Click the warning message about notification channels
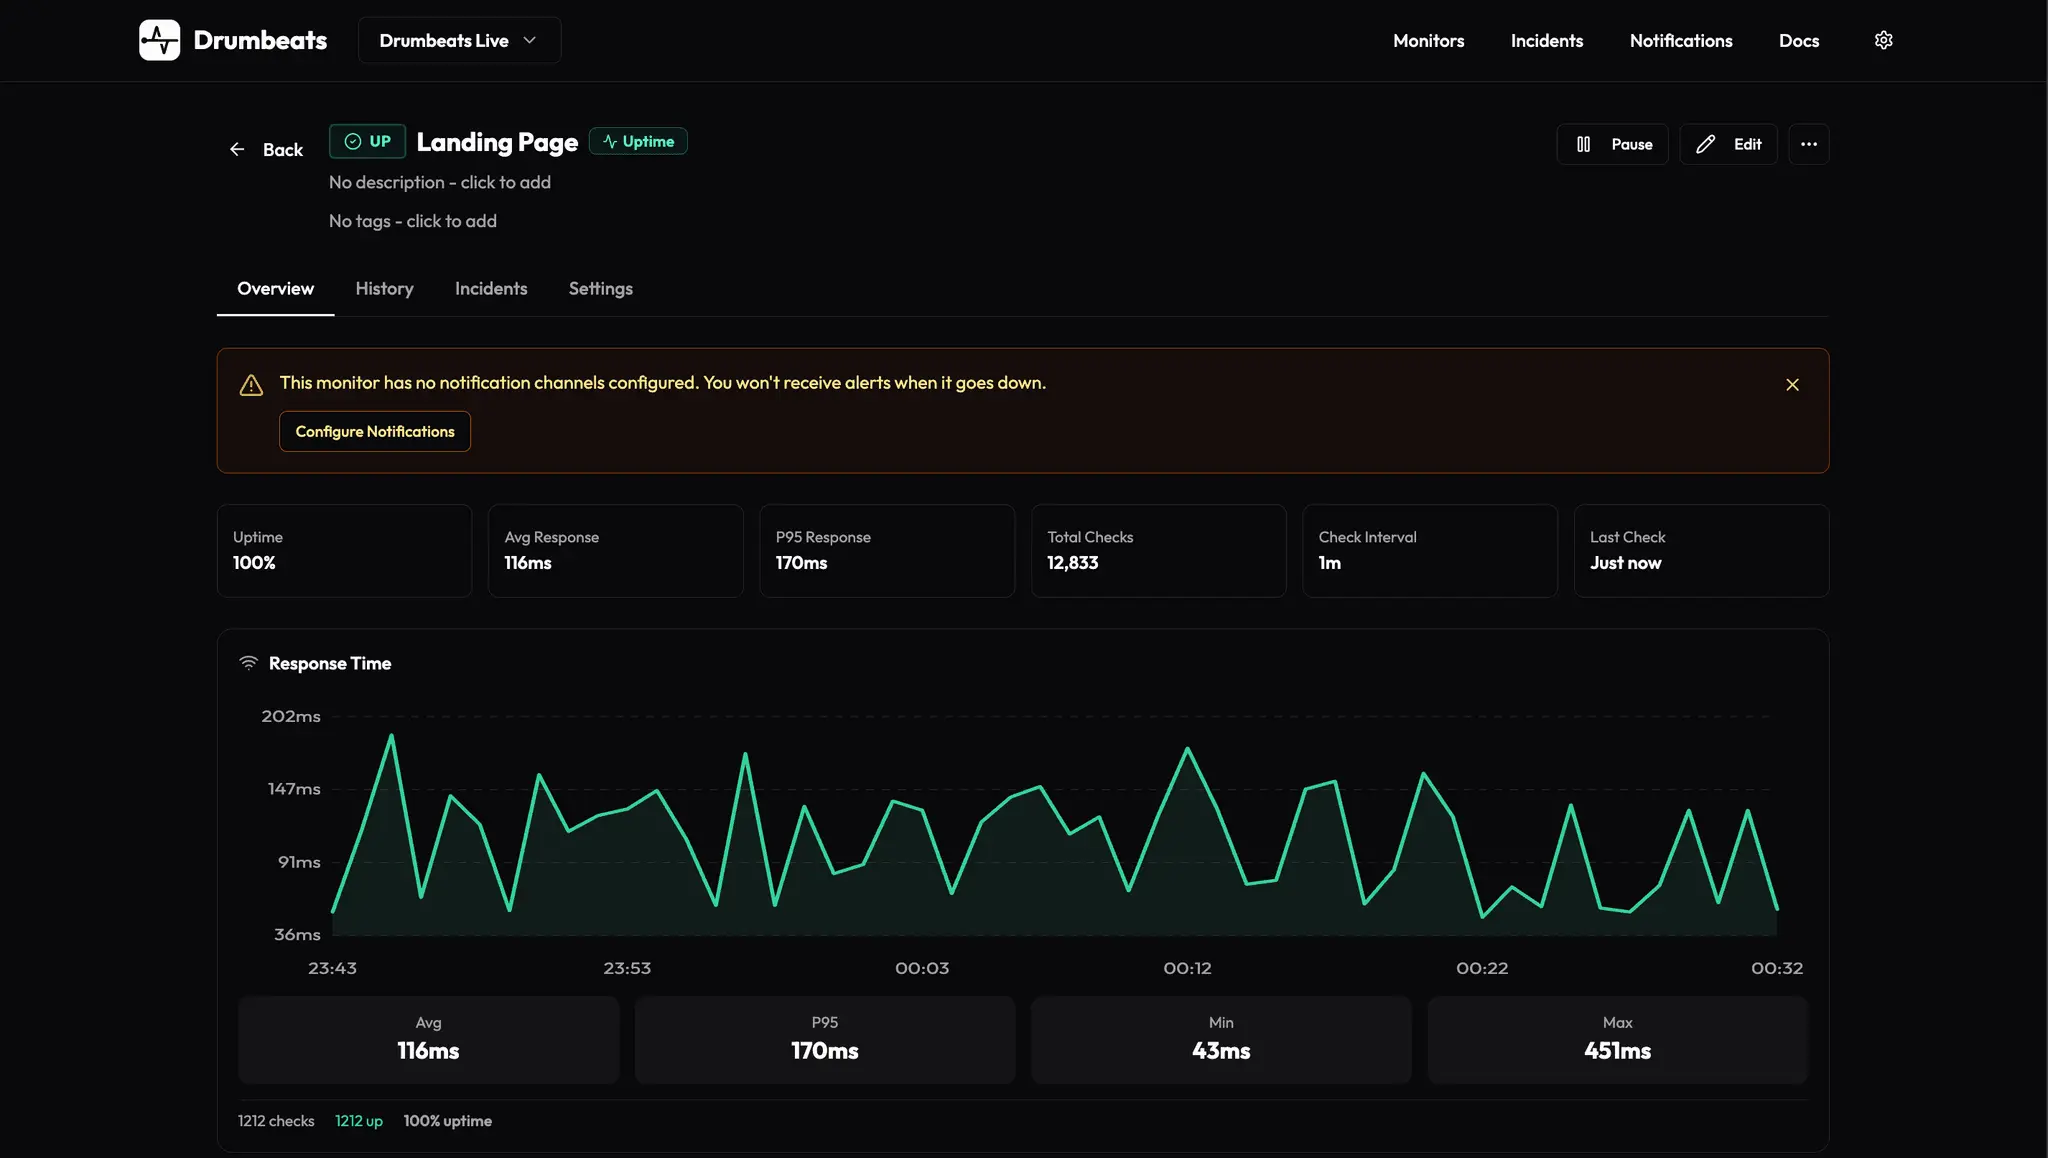The height and width of the screenshot is (1158, 2048). point(662,383)
